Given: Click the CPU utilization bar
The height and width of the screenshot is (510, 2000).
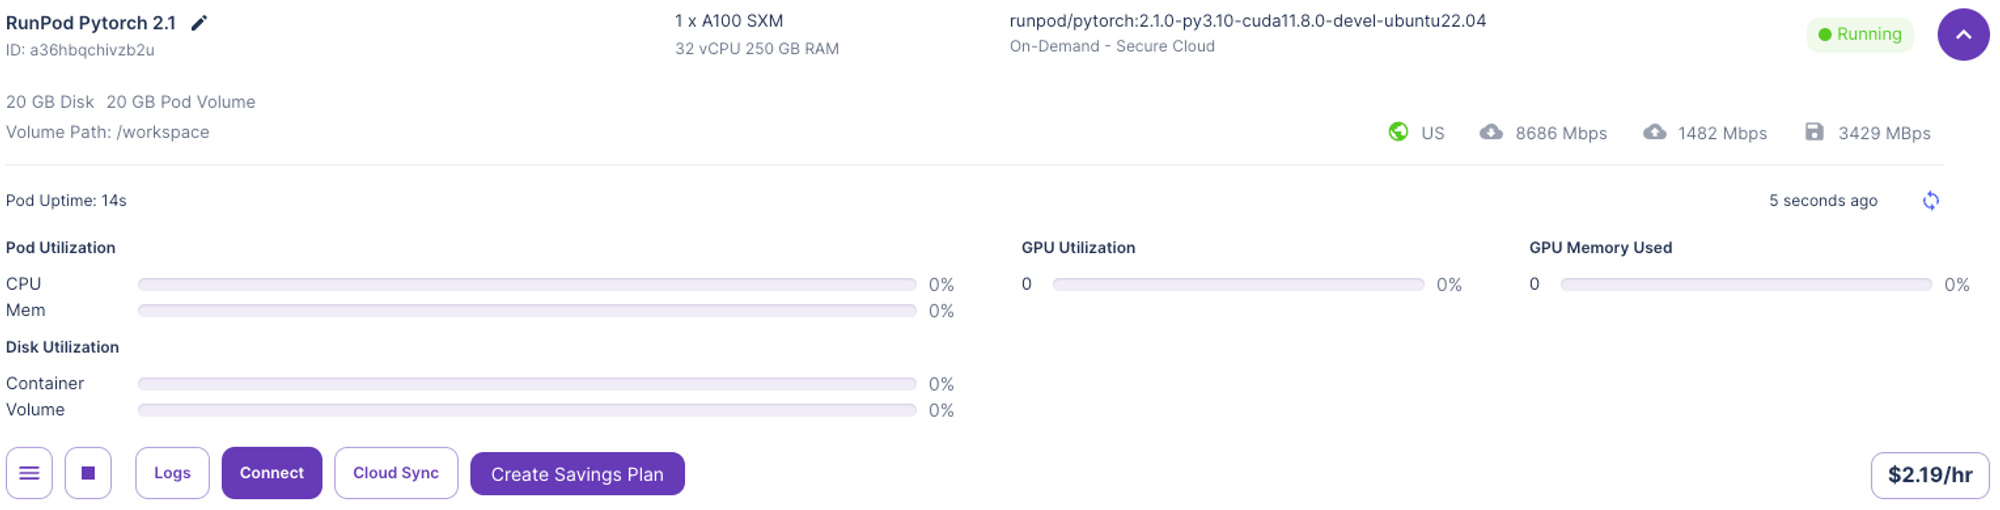Looking at the screenshot, I should 527,285.
